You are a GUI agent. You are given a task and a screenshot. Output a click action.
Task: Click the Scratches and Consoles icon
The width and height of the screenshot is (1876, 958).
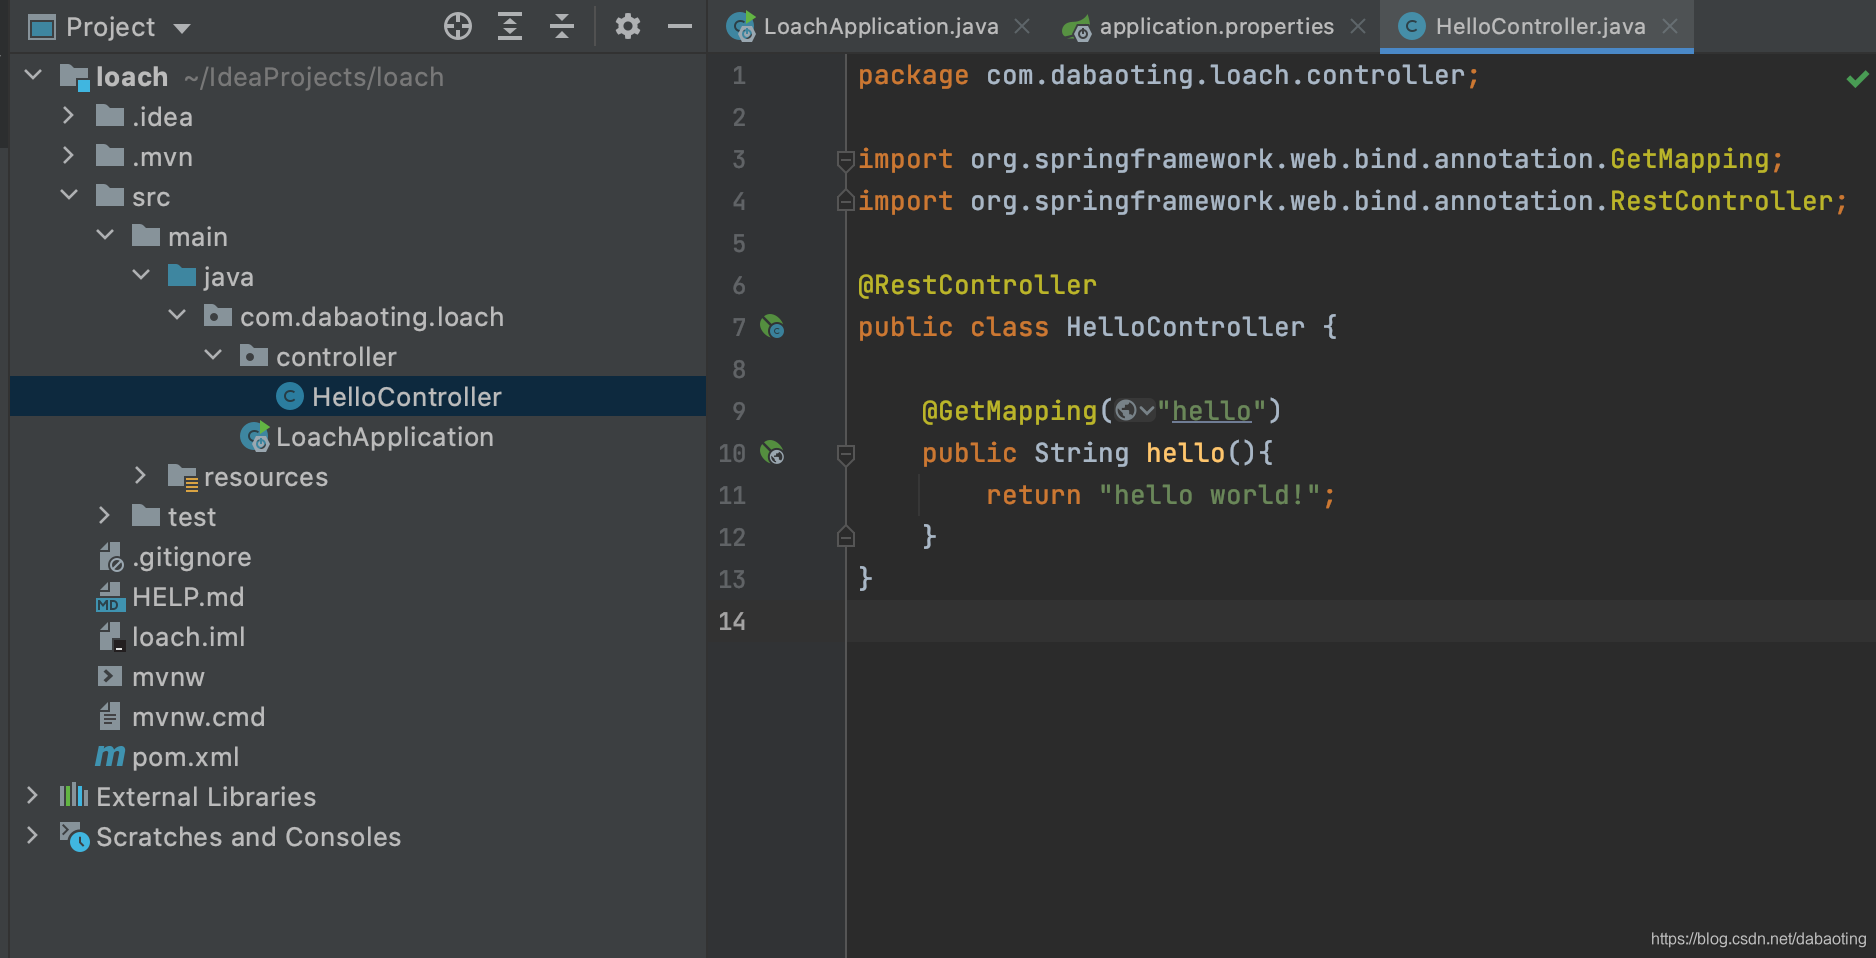(74, 836)
